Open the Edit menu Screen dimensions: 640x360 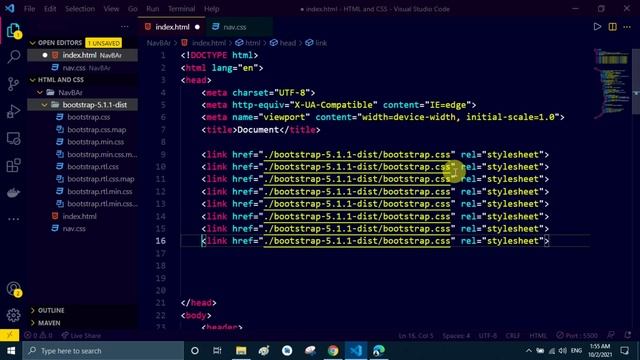tap(50, 9)
